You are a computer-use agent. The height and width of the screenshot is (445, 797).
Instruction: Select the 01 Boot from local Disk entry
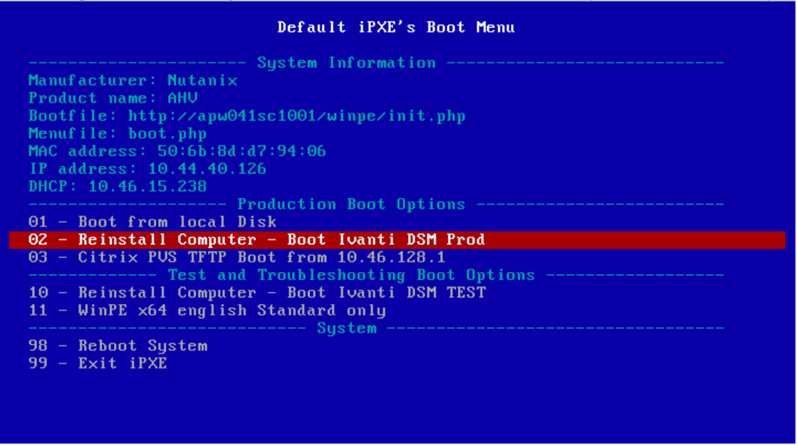coord(152,222)
